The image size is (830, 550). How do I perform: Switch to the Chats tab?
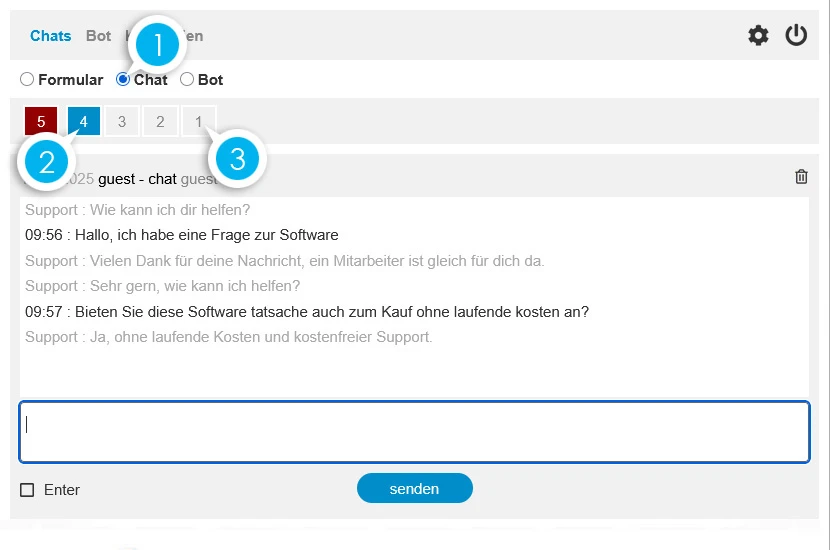pyautogui.click(x=50, y=36)
